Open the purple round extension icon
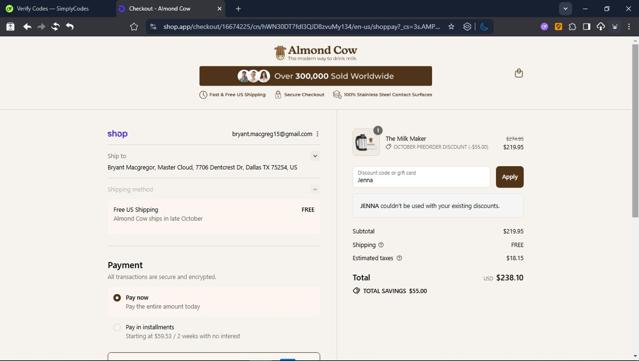This screenshot has height=361, width=639. tap(544, 26)
